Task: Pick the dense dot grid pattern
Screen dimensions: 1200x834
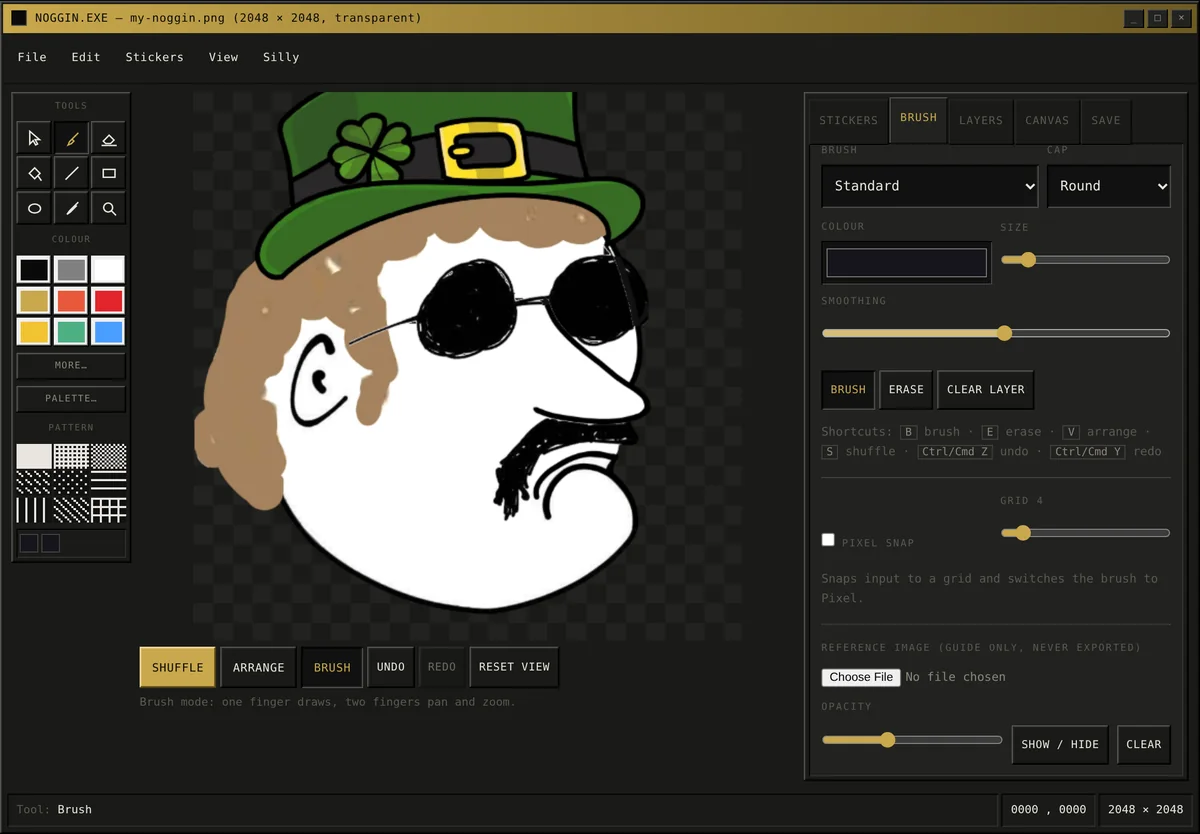Action: (x=71, y=456)
